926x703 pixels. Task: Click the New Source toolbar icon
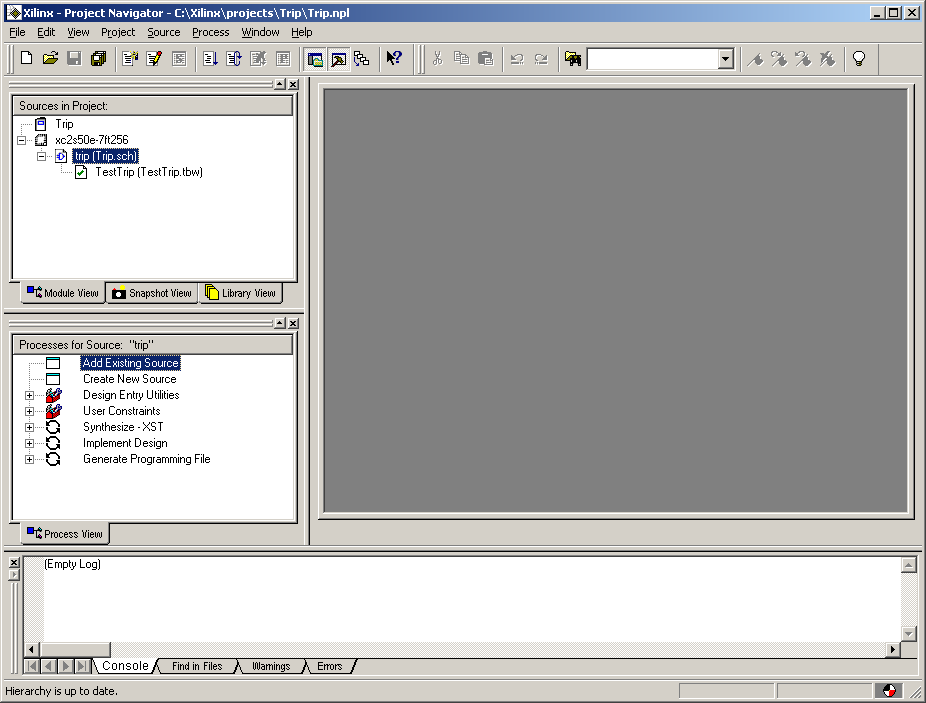[x=130, y=59]
